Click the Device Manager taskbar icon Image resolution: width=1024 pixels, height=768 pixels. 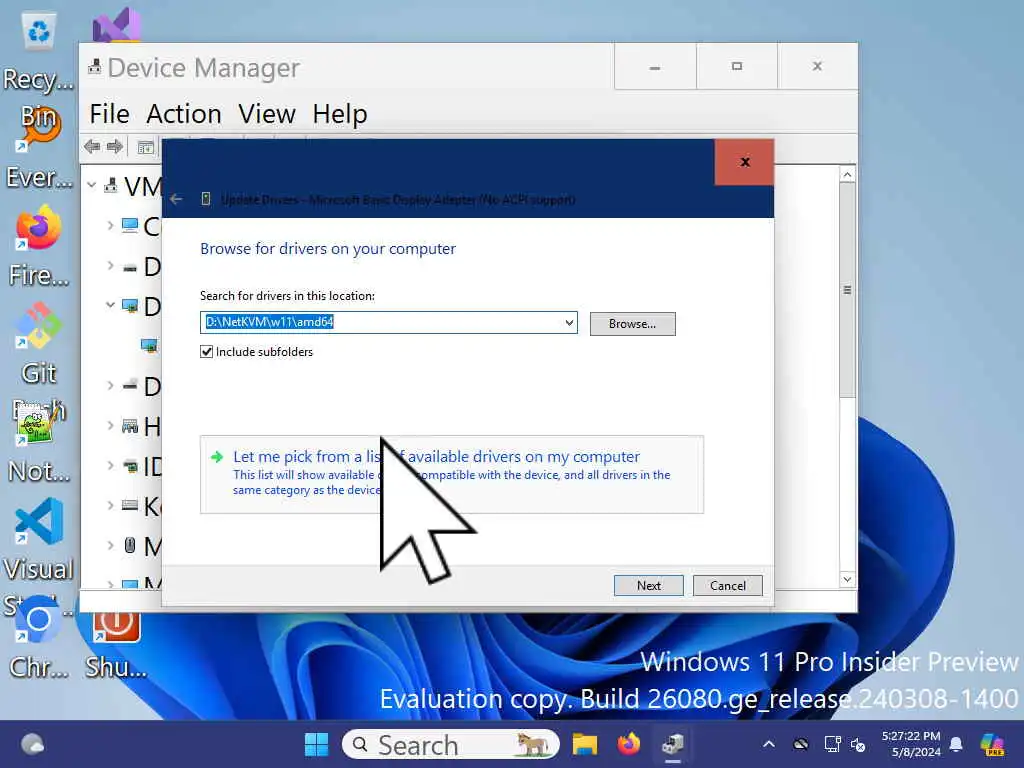pos(673,744)
